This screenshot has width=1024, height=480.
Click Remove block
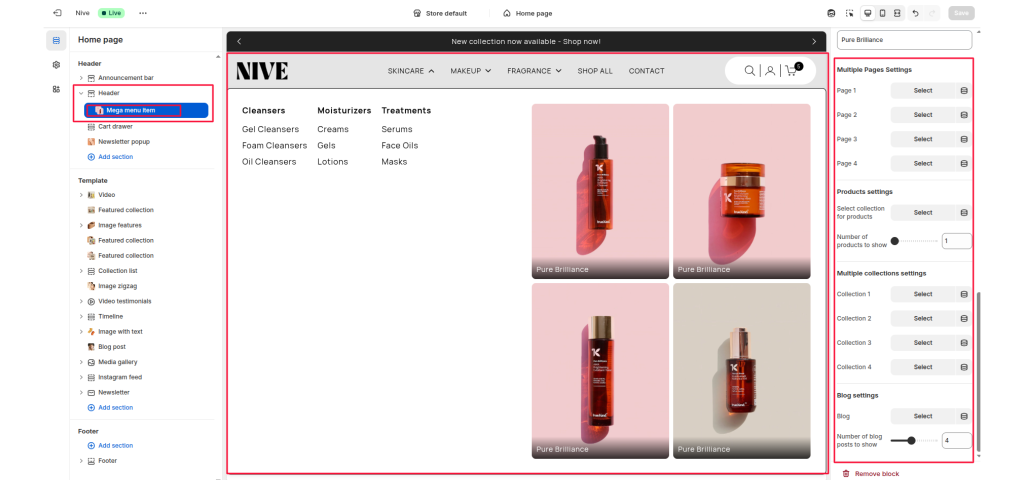tap(875, 473)
